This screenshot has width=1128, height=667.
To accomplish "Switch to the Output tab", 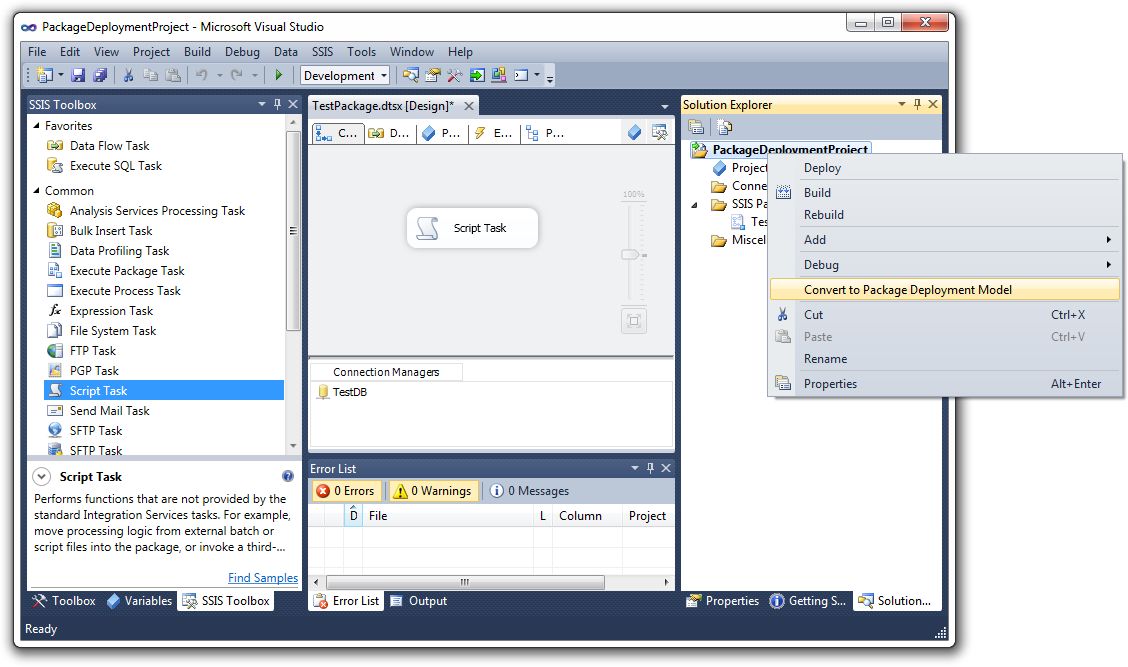I will [x=419, y=601].
